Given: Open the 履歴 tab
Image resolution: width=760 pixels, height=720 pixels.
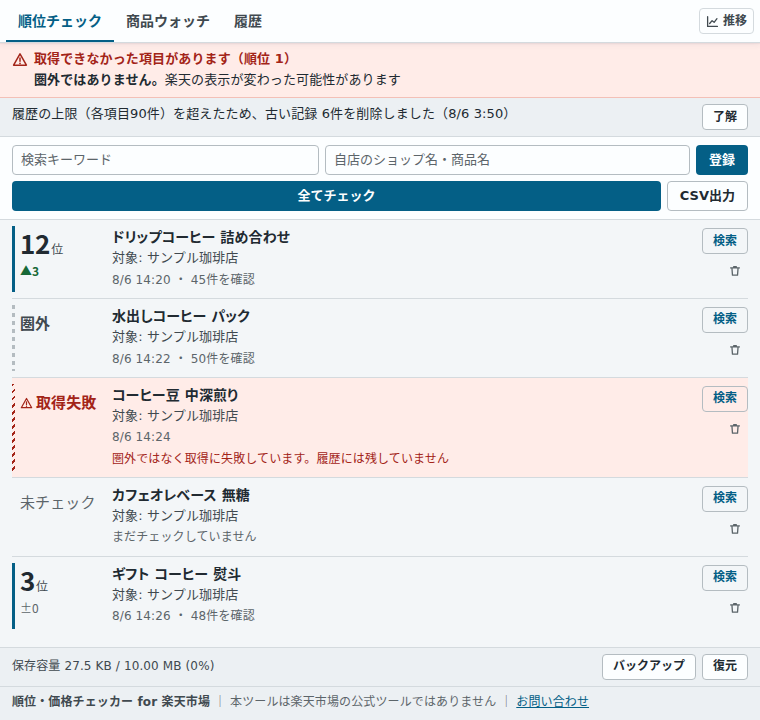Looking at the screenshot, I should [x=248, y=21].
